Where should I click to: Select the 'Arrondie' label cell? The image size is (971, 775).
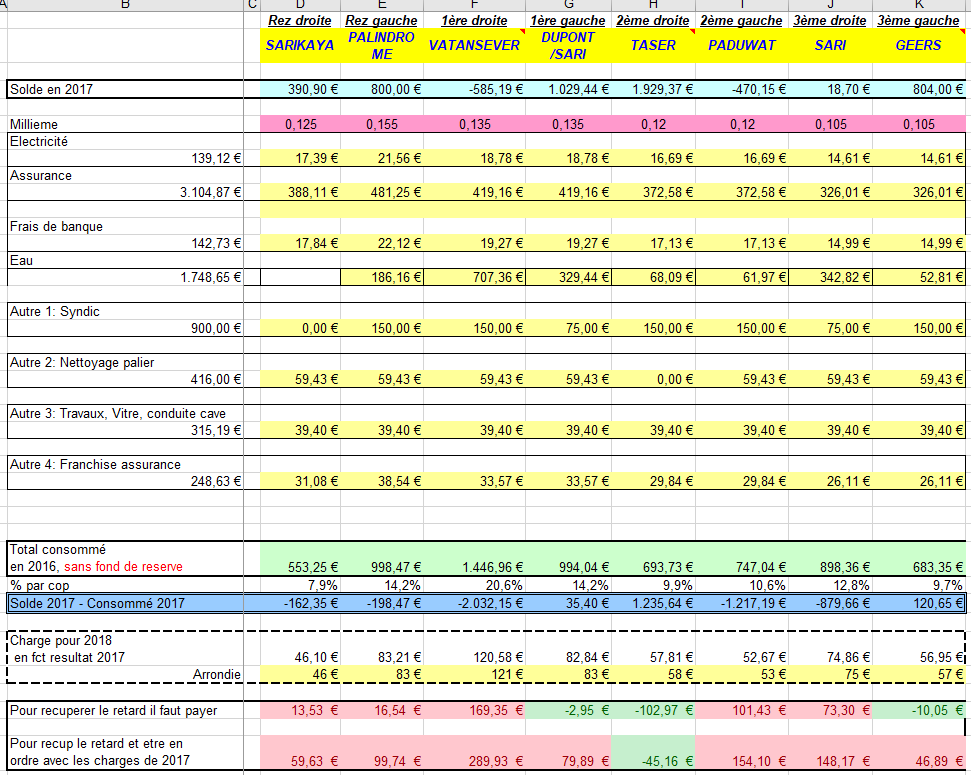click(125, 675)
